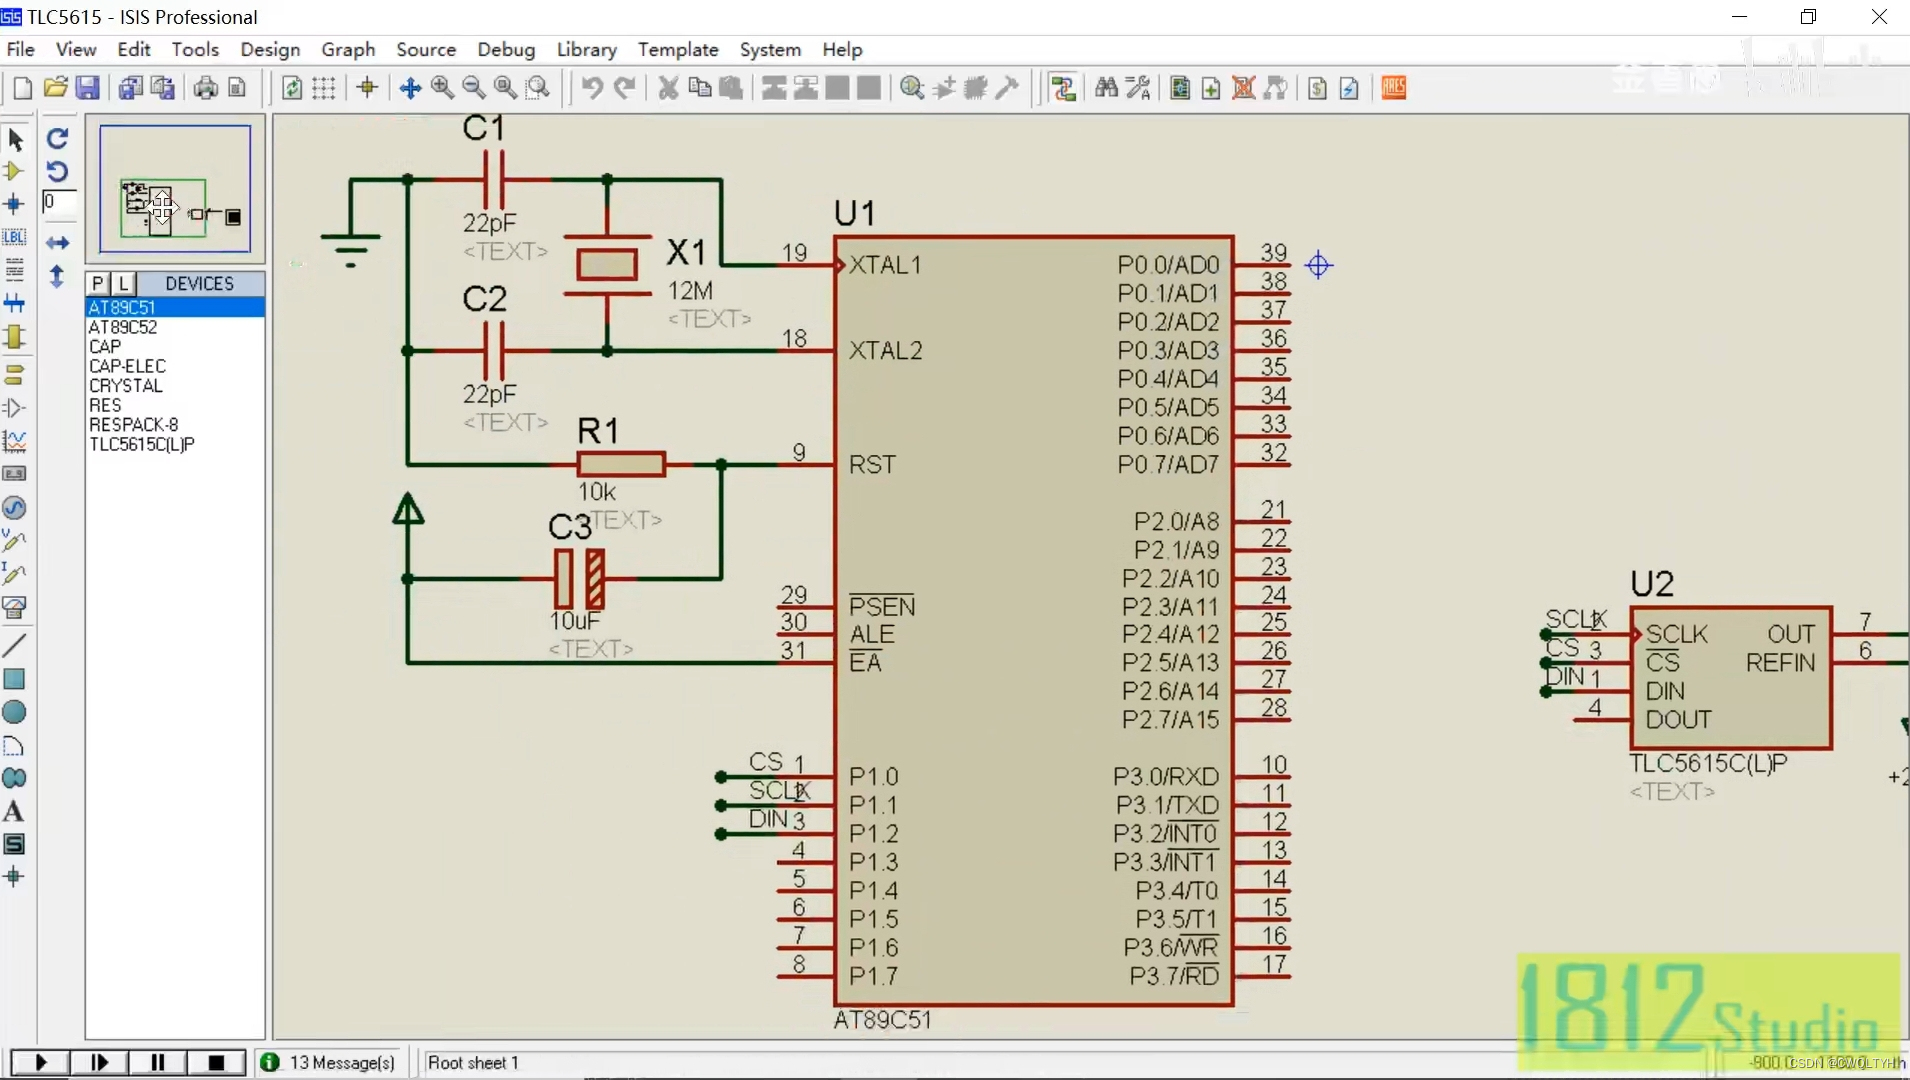Viewport: 1910px width, 1080px height.
Task: Open the Debug menu
Action: tap(506, 49)
